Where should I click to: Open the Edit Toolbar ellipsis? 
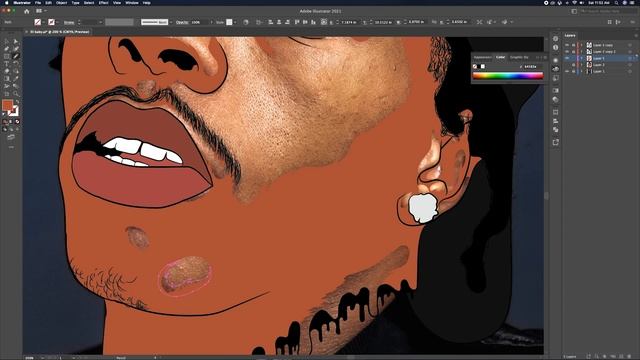[11, 147]
